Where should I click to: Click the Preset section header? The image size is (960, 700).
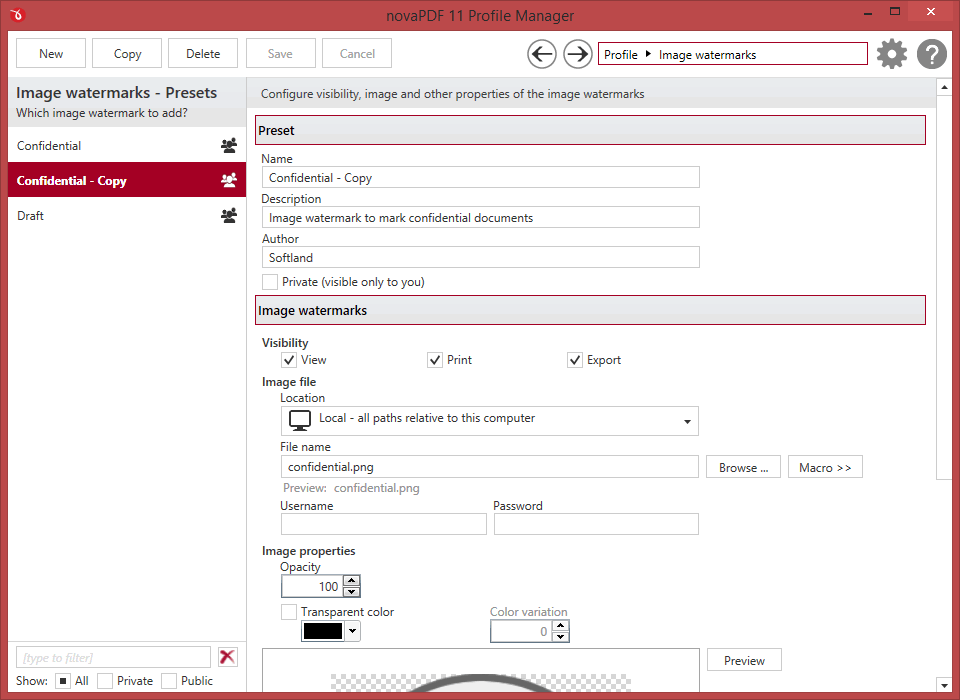pyautogui.click(x=590, y=130)
